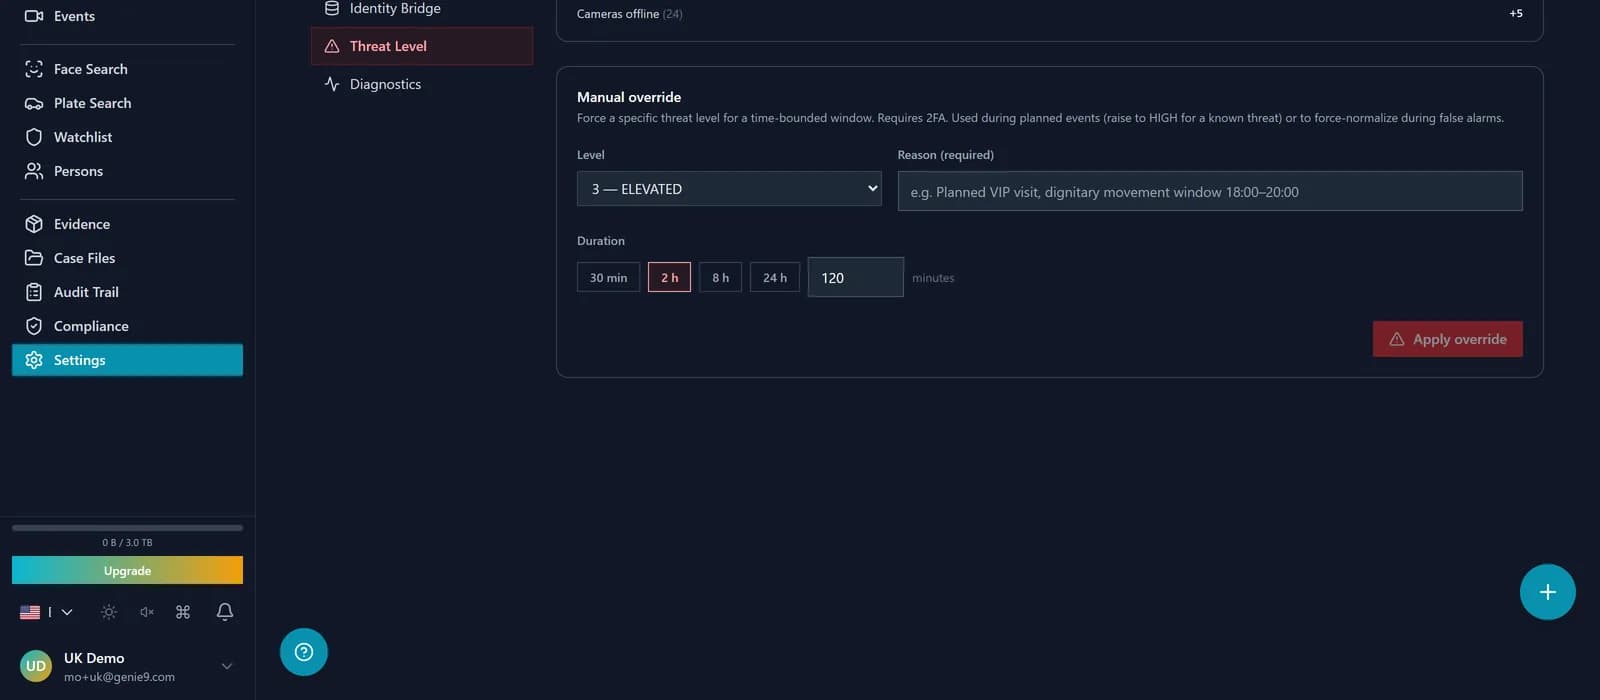Open Persons in the sidebar

(x=127, y=171)
